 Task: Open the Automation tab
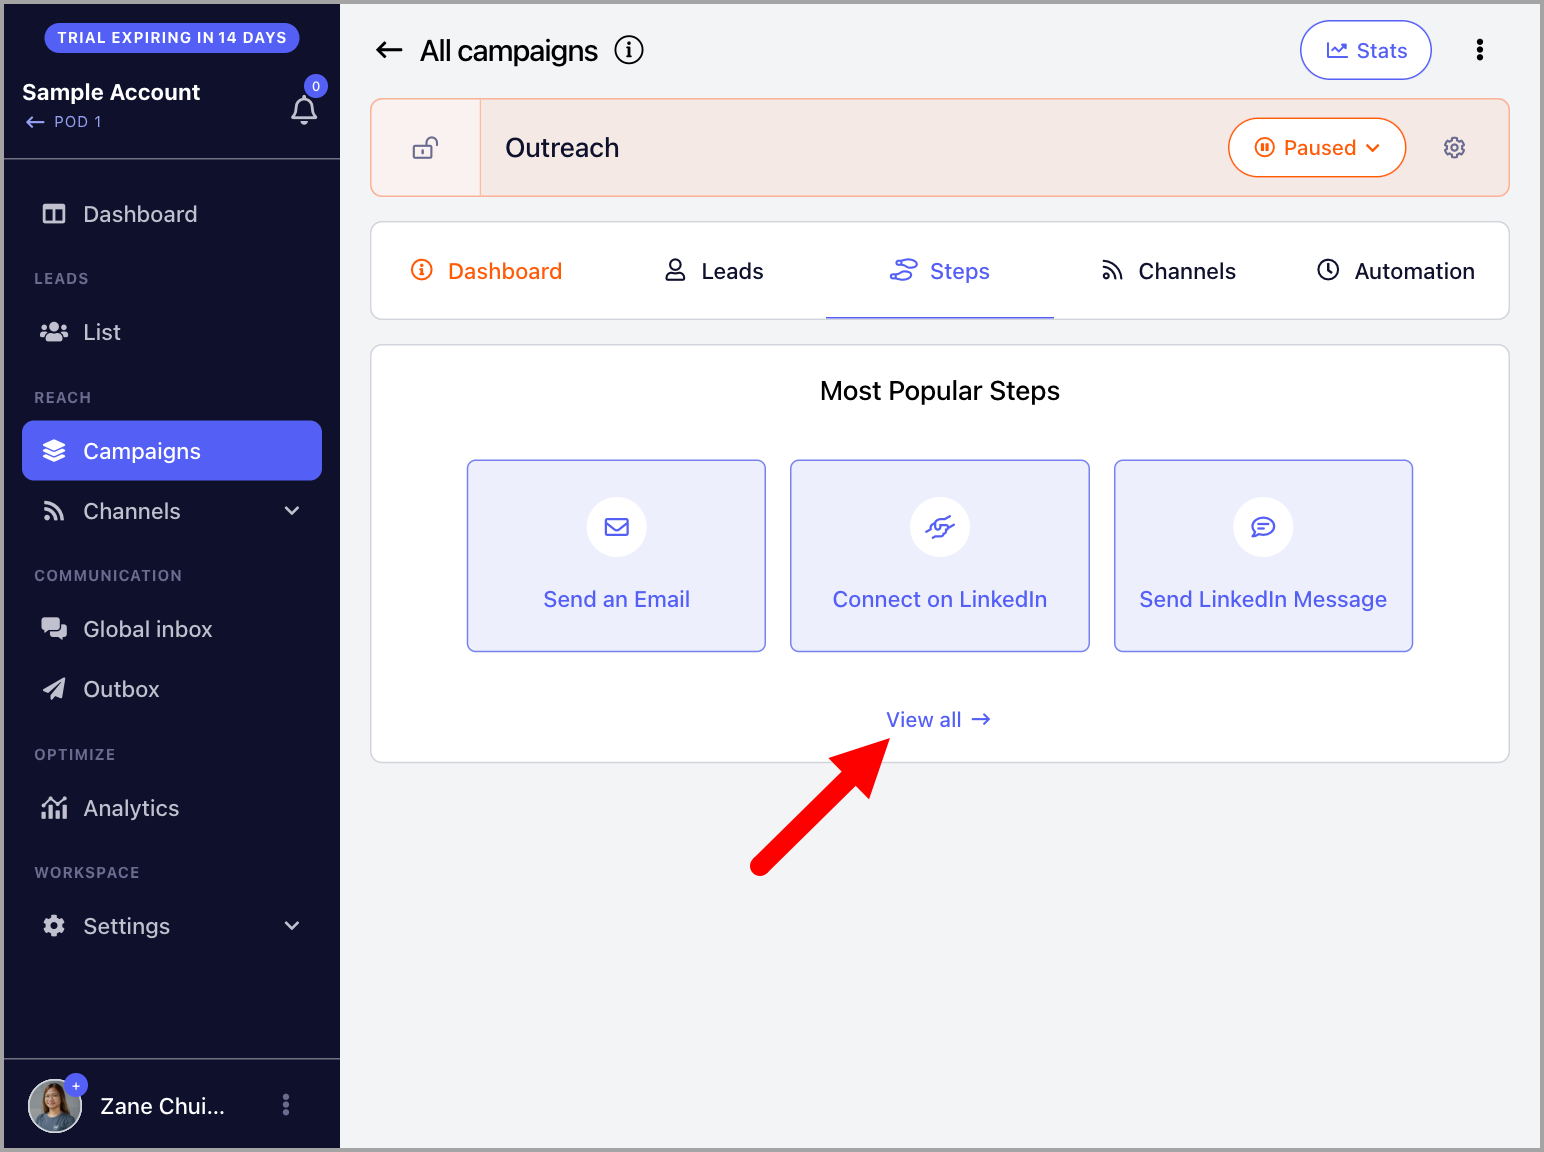click(x=1395, y=271)
